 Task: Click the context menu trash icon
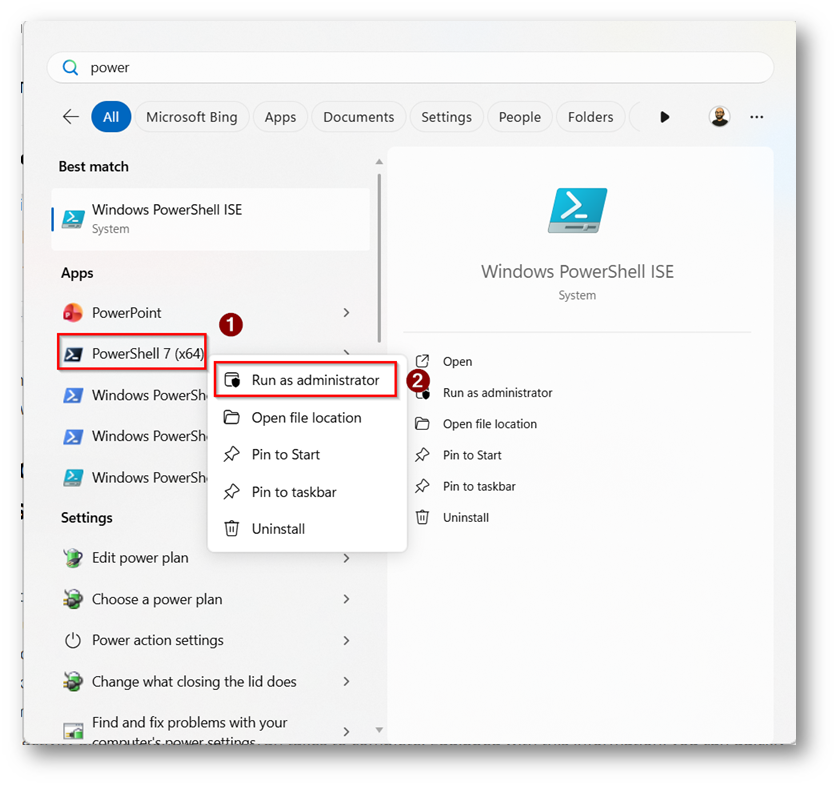click(231, 529)
